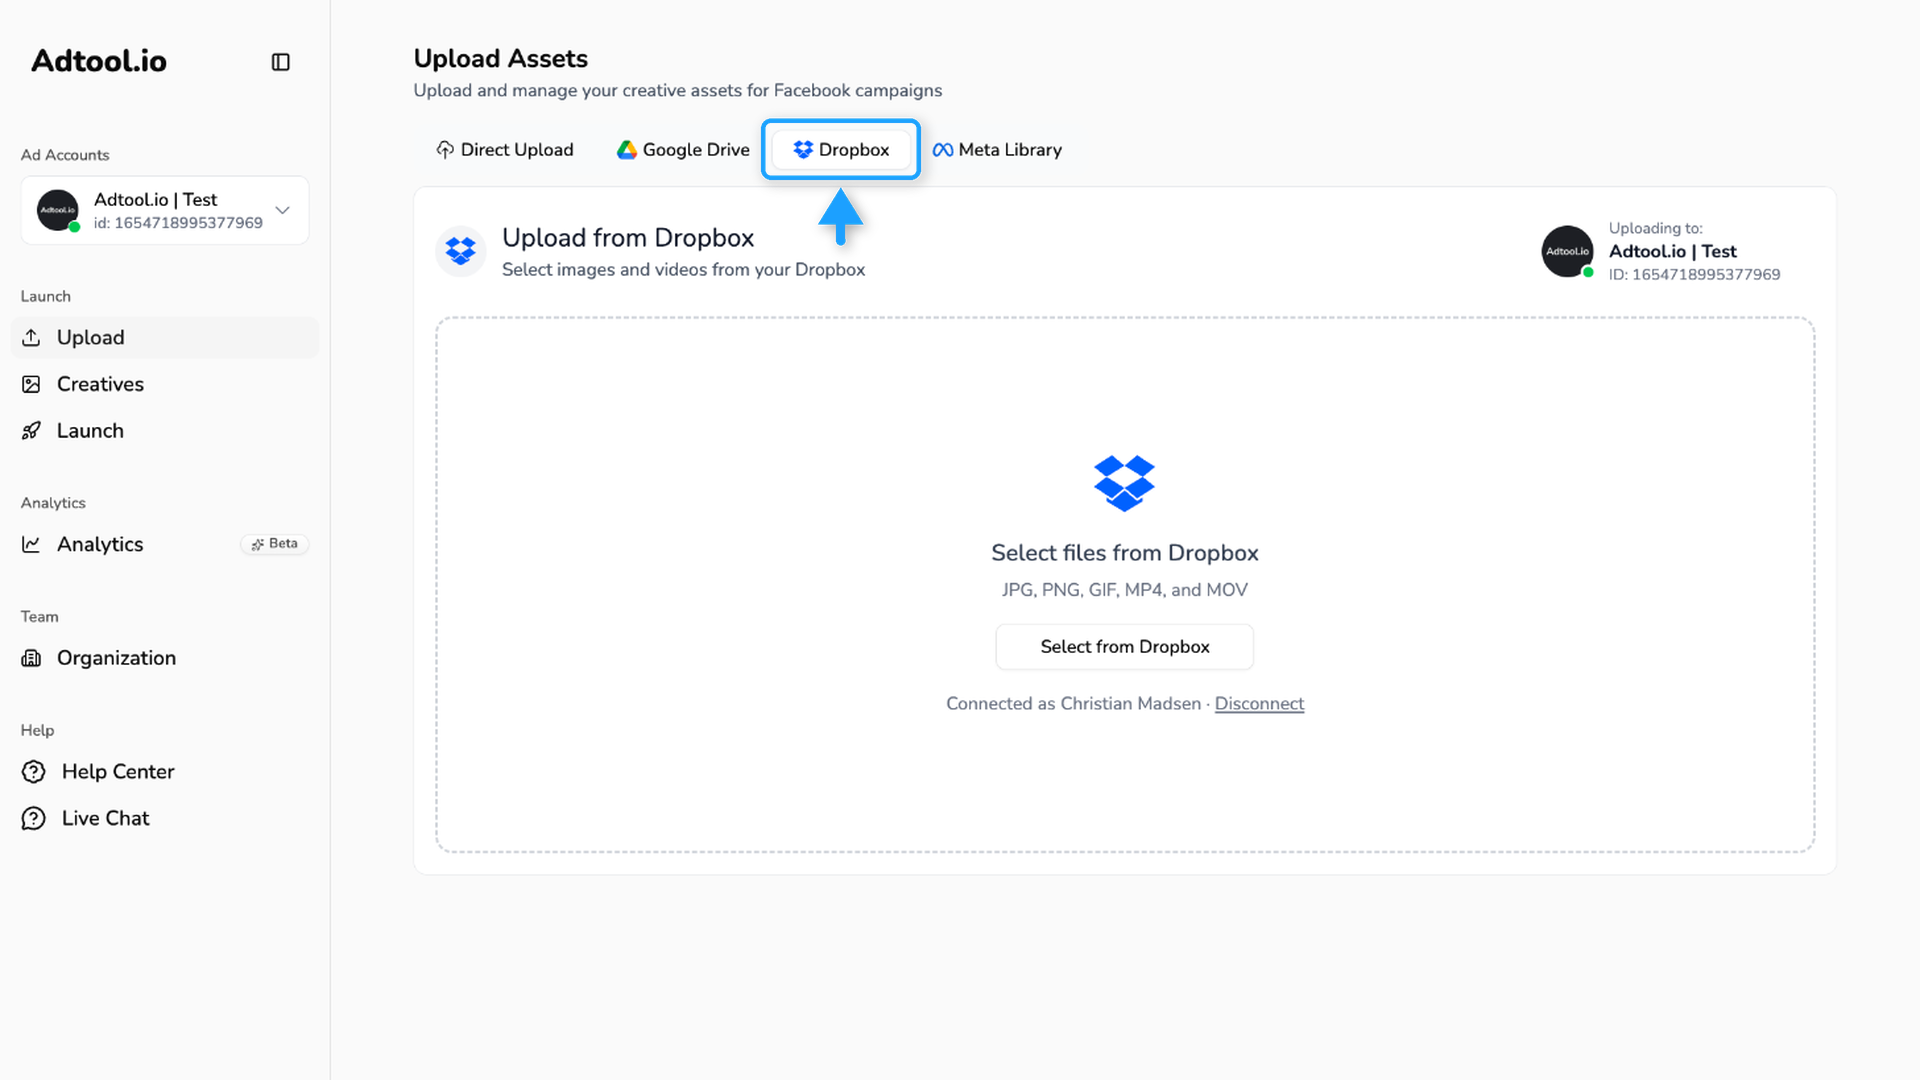Click the Uploading to account avatar
Image resolution: width=1920 pixels, height=1080 pixels.
pyautogui.click(x=1567, y=251)
